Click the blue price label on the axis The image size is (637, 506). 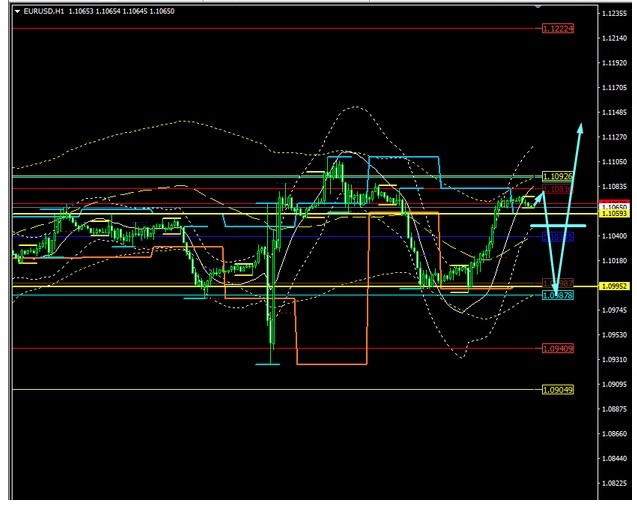tap(557, 238)
